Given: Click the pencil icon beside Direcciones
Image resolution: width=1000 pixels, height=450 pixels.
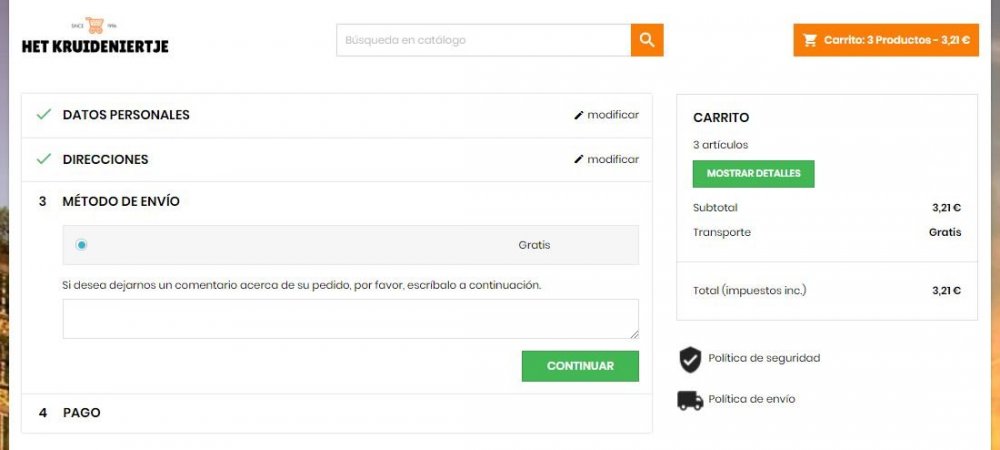Looking at the screenshot, I should (x=578, y=159).
